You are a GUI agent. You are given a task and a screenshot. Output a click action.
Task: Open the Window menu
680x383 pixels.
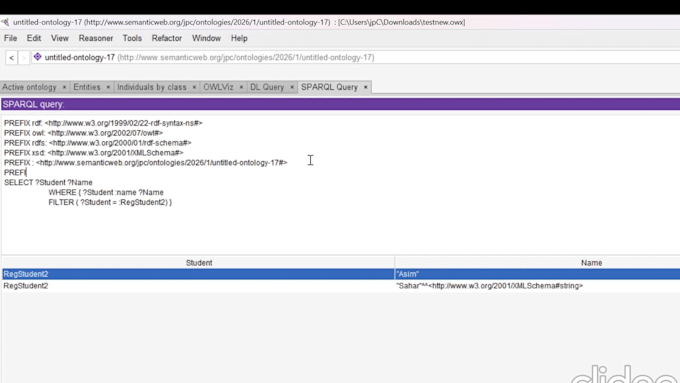(x=206, y=38)
